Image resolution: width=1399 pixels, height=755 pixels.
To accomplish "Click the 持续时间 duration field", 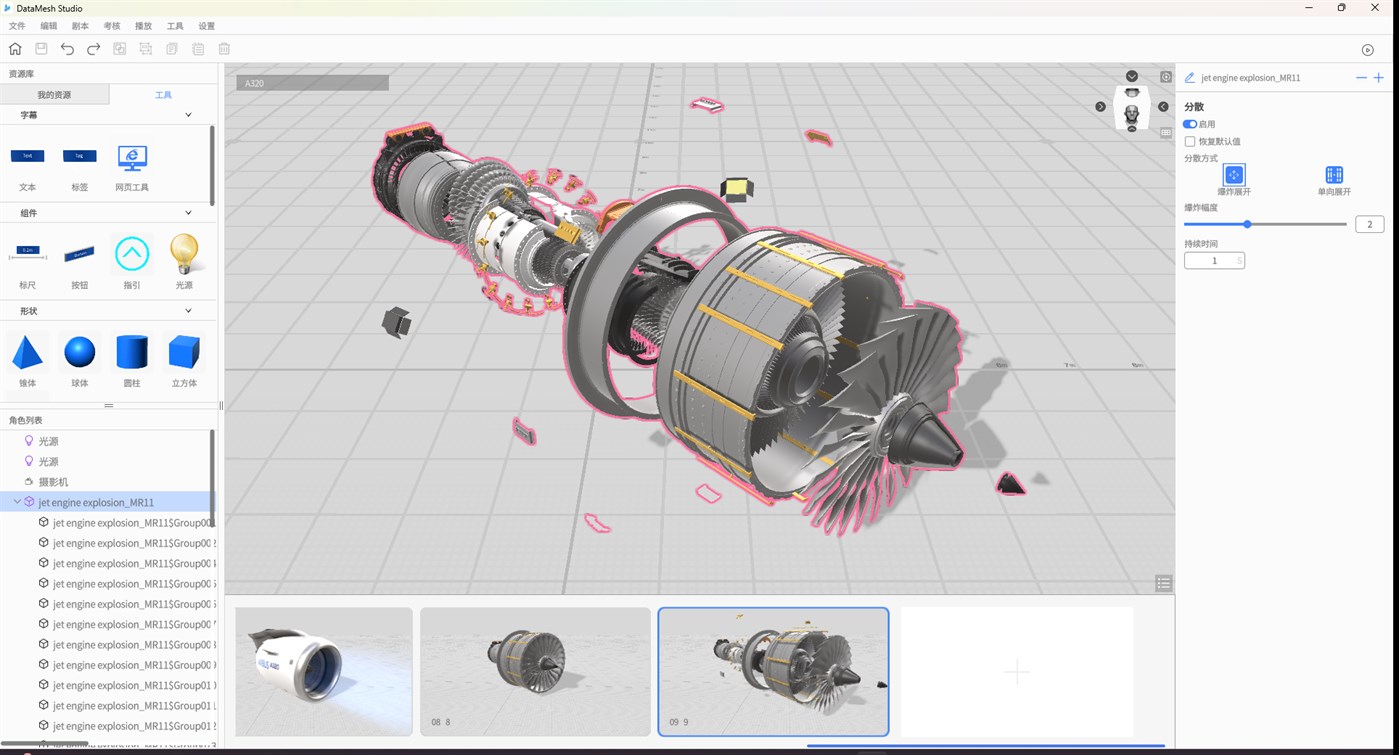I will coord(1214,260).
